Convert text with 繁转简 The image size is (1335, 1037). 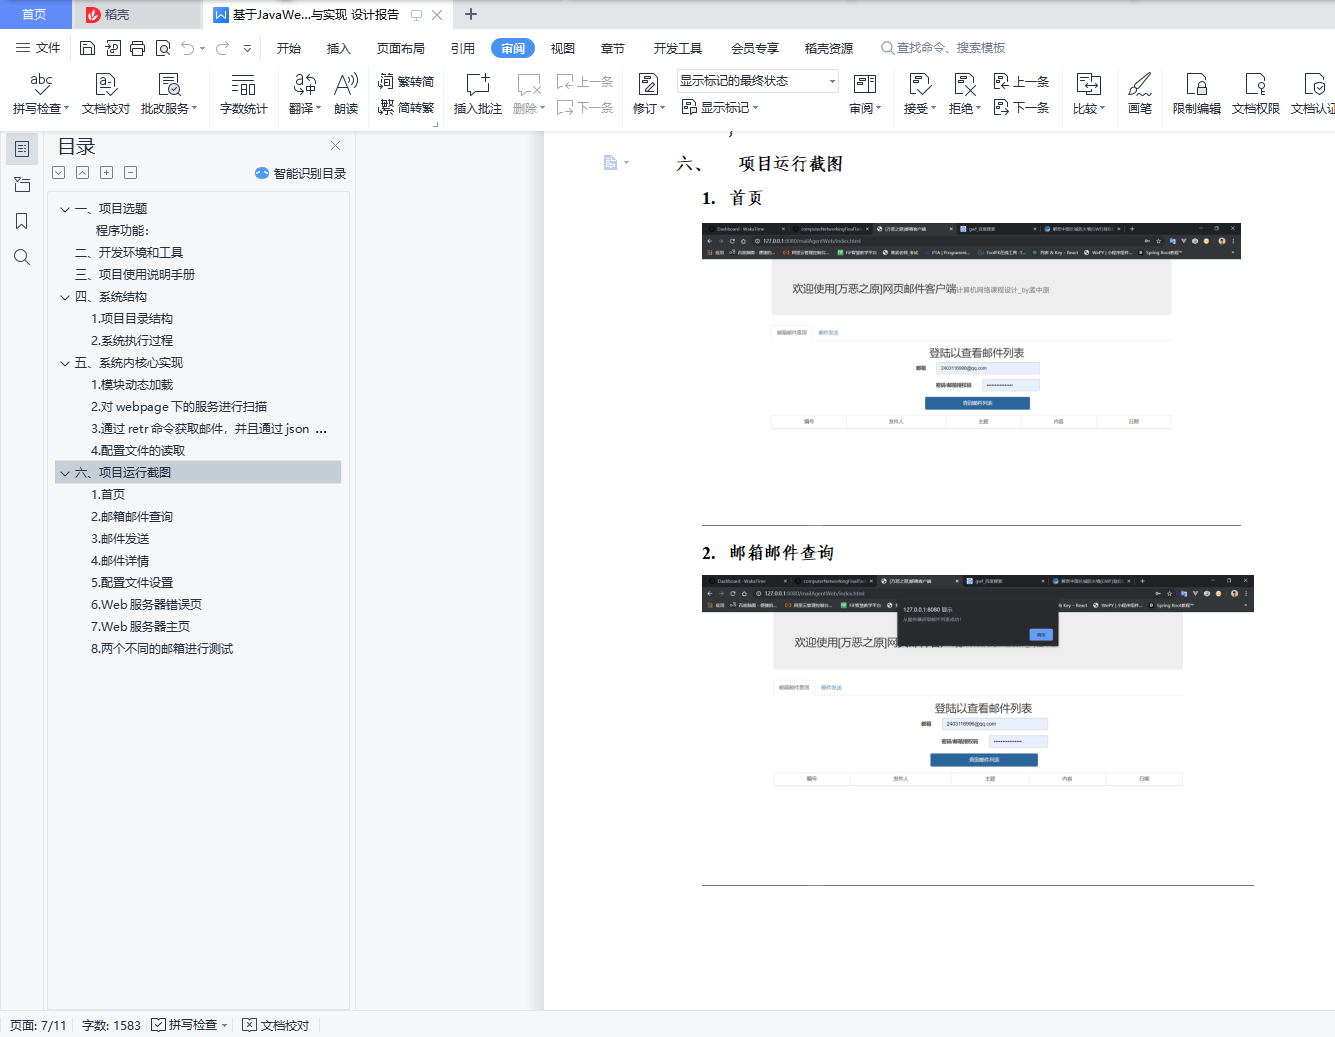coord(406,81)
